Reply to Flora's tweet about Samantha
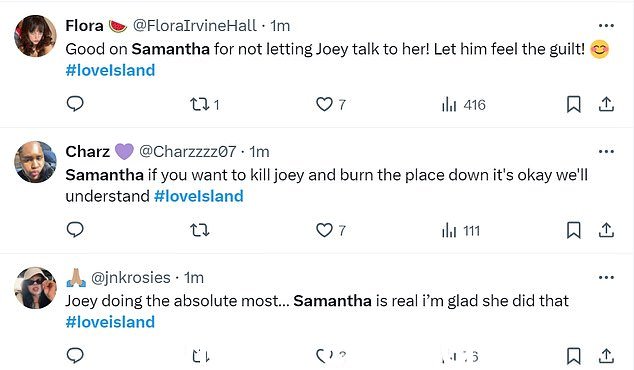634x370 pixels. tap(75, 104)
